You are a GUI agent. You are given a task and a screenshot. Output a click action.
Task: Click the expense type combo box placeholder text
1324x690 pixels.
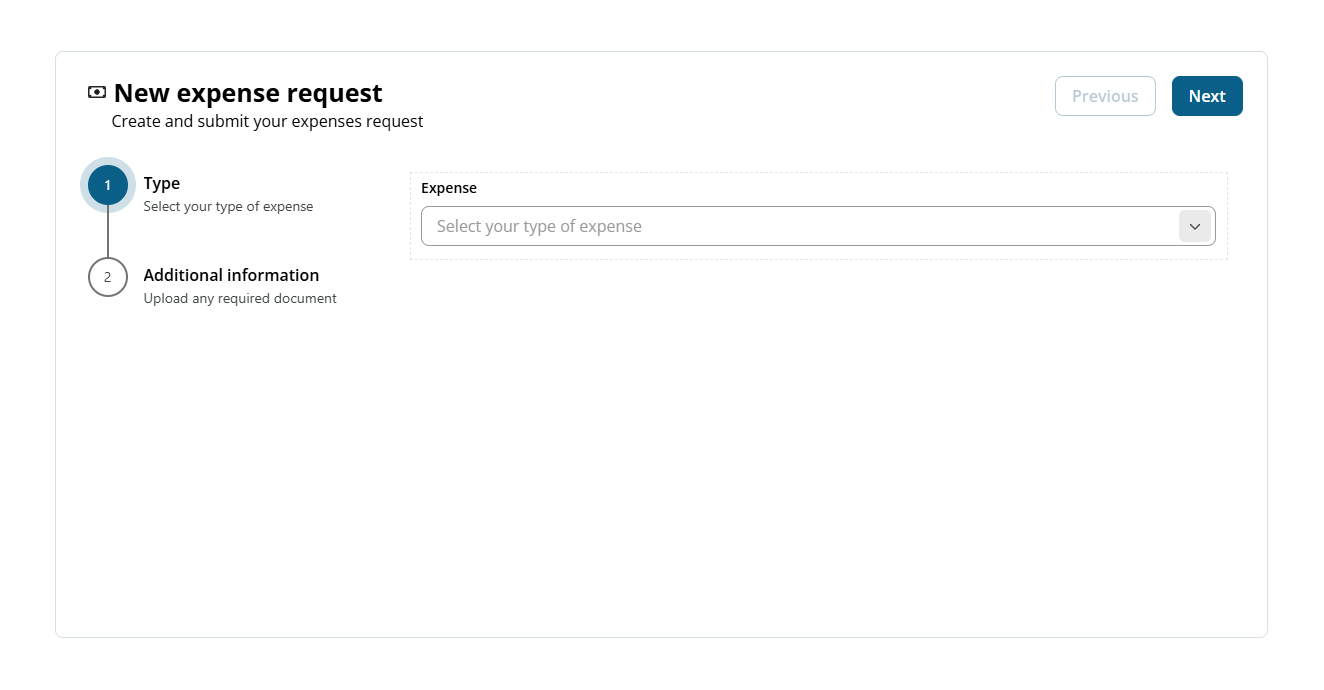(x=539, y=226)
